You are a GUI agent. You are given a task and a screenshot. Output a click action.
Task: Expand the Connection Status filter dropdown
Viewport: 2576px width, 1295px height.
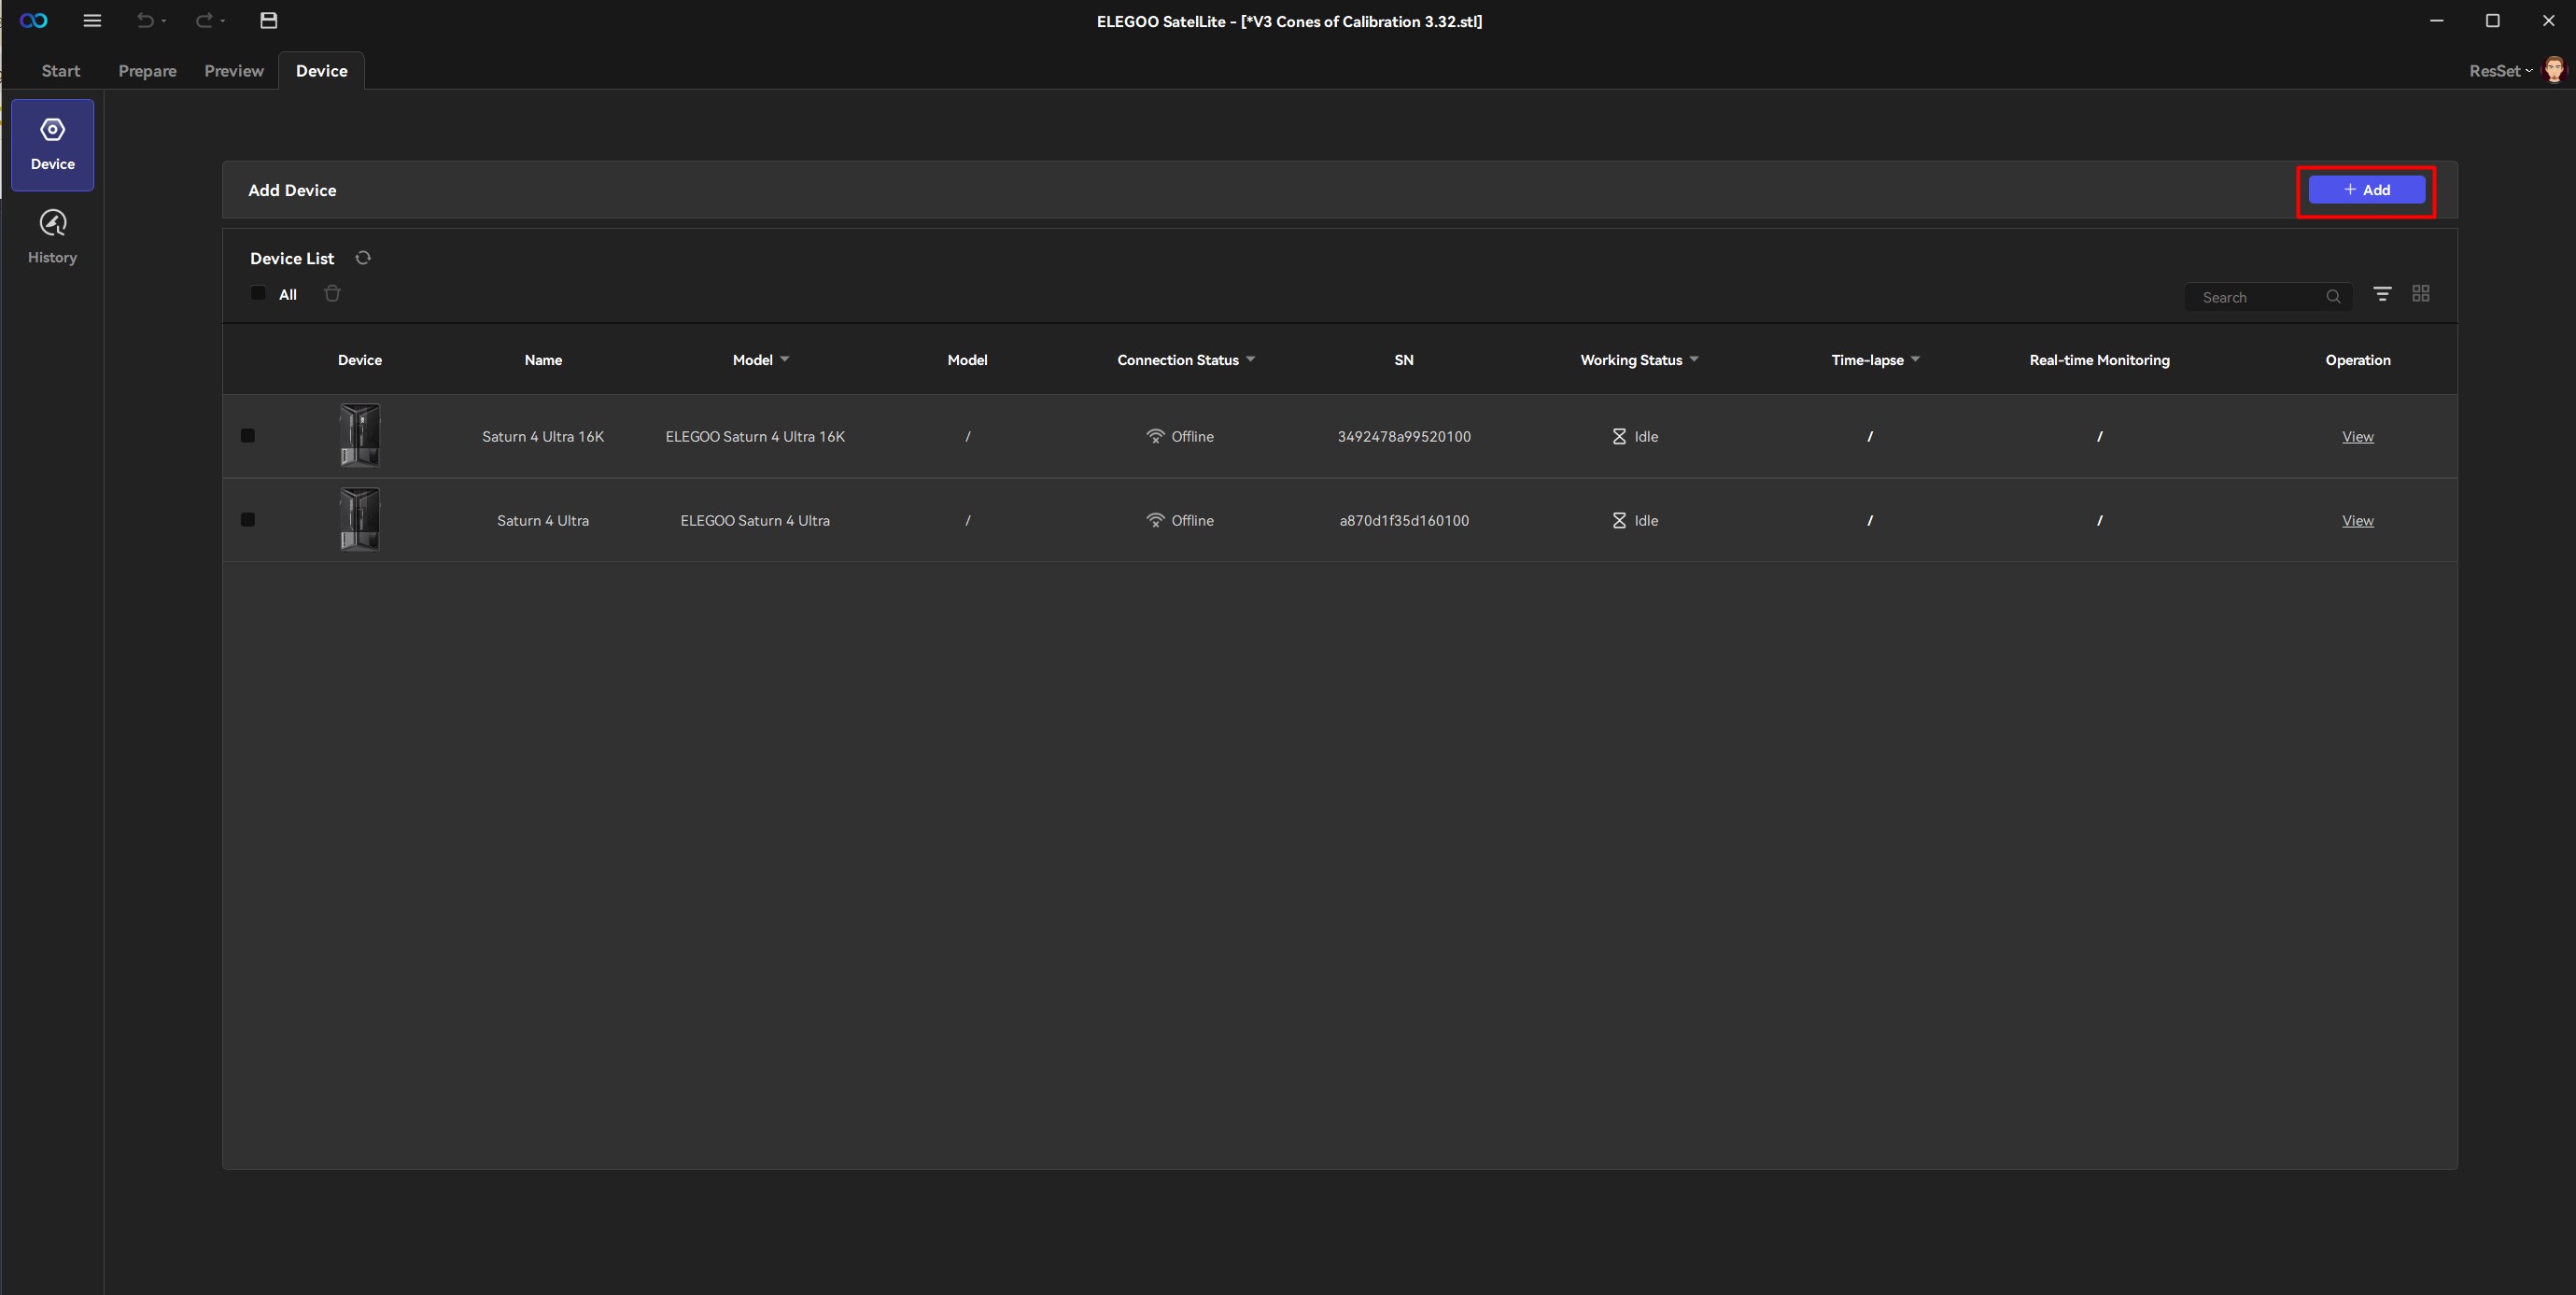[x=1250, y=359]
